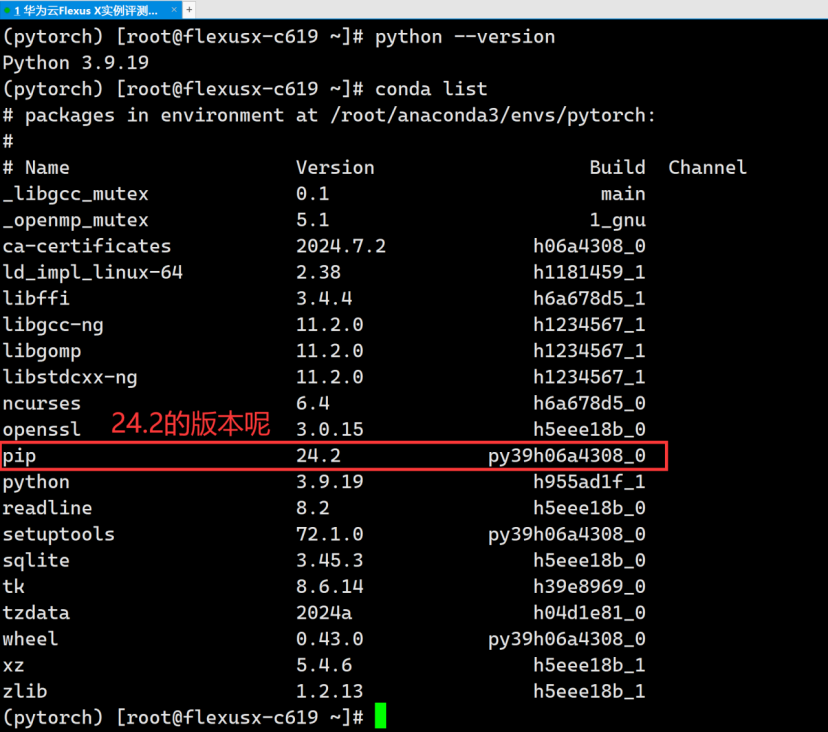Image resolution: width=828 pixels, height=732 pixels.
Task: Click build '1_gnu' of _openmp_mutex
Action: 617,220
